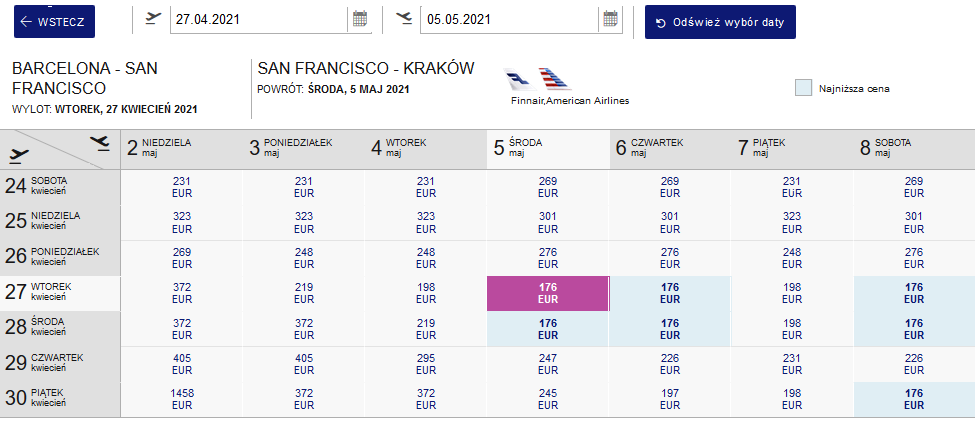
Task: Click the landing plane icon by 05.05.2021
Action: click(x=404, y=18)
